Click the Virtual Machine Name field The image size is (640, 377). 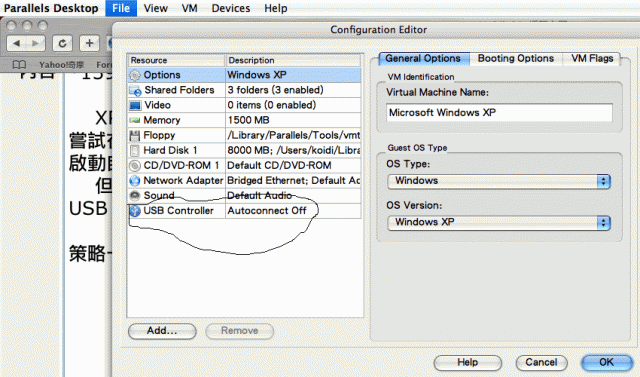499,113
